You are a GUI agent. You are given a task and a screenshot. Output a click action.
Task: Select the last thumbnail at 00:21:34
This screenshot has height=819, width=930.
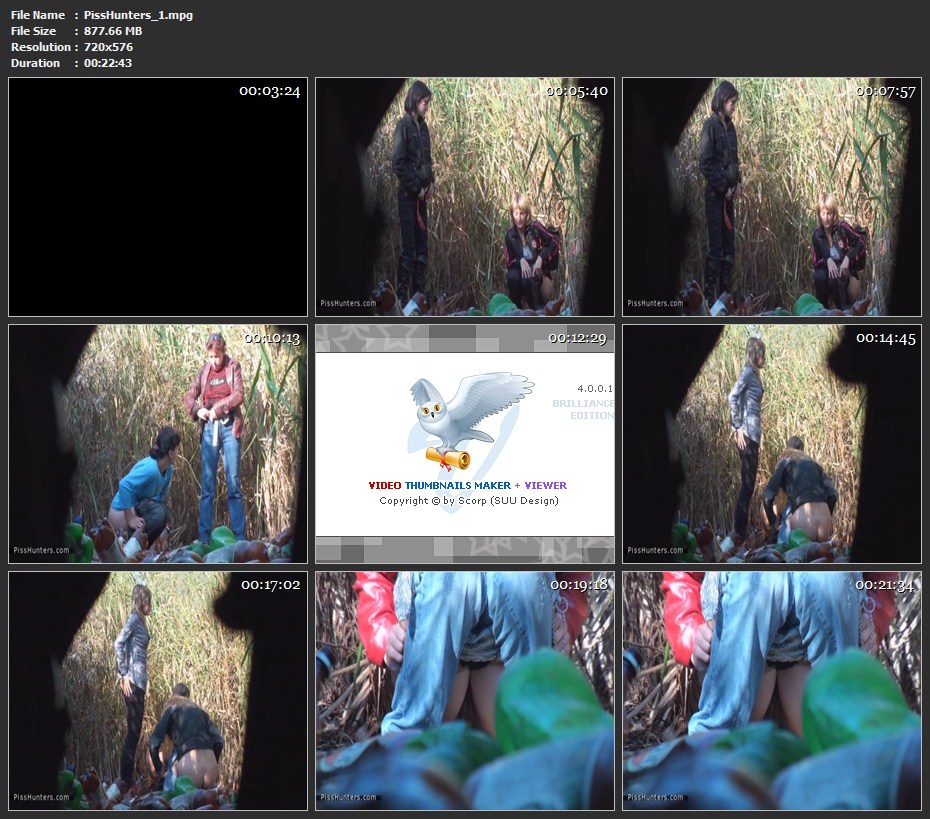tap(771, 690)
